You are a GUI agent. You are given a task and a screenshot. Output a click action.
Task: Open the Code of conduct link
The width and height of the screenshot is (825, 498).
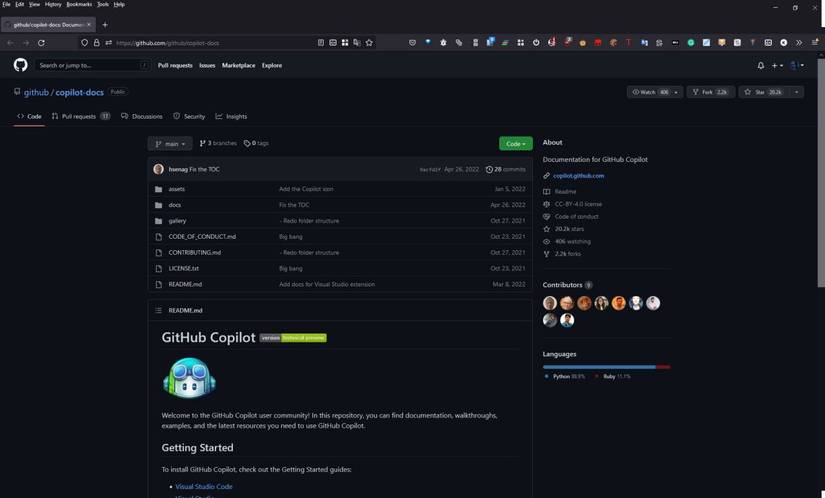click(577, 216)
